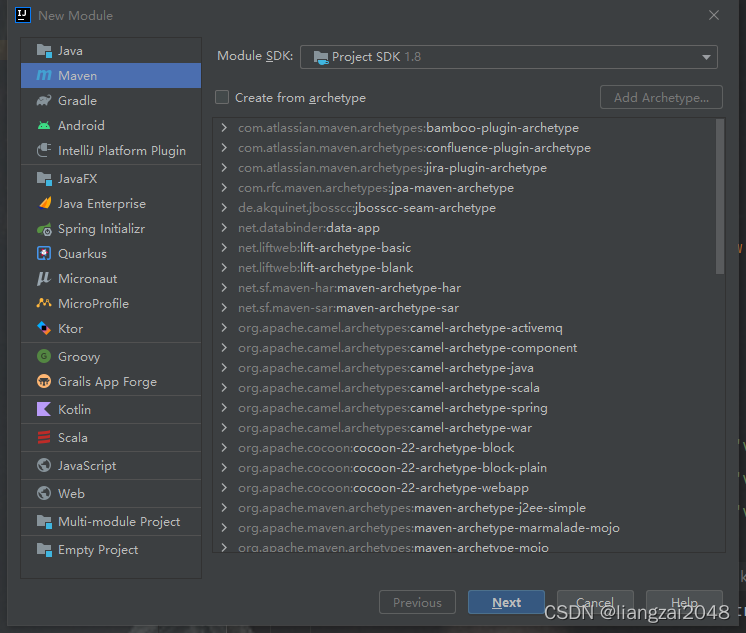Close the New Module dialog
The width and height of the screenshot is (746, 633).
(x=714, y=15)
